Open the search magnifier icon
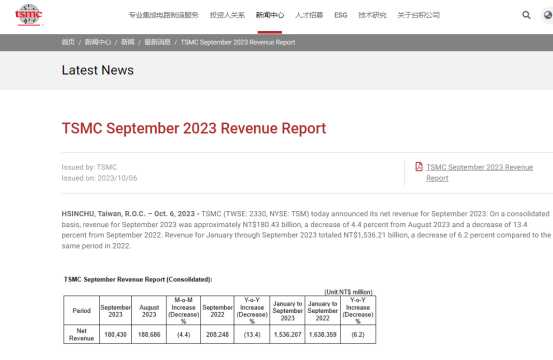 pos(526,15)
